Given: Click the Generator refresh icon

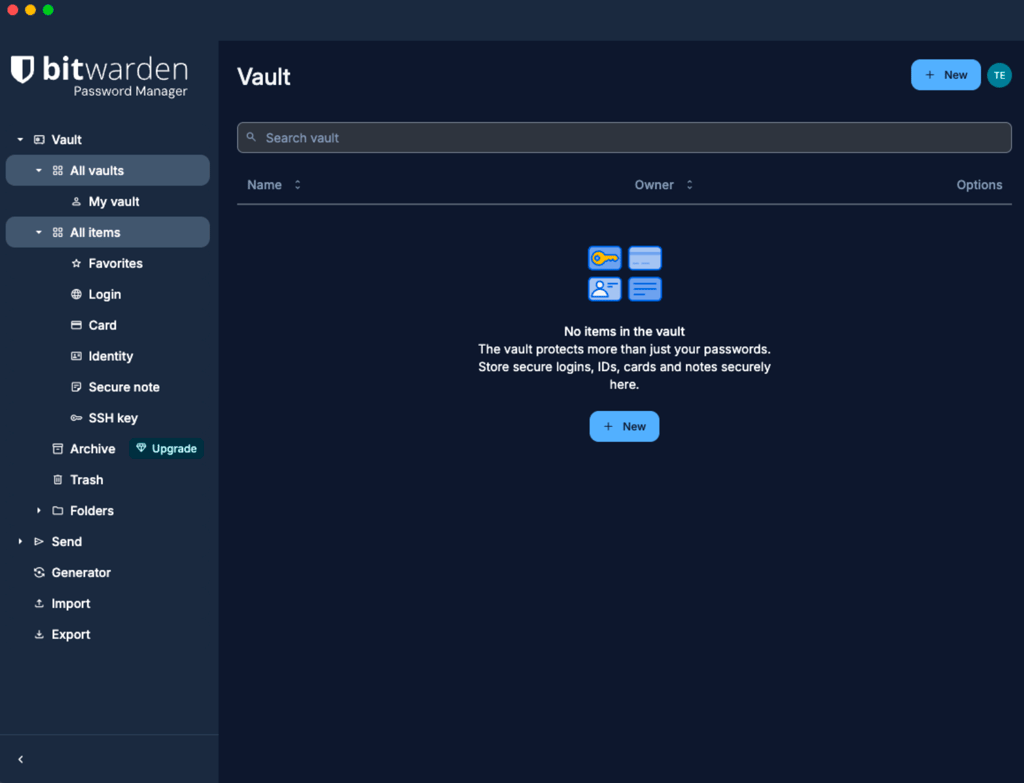Looking at the screenshot, I should pyautogui.click(x=39, y=573).
